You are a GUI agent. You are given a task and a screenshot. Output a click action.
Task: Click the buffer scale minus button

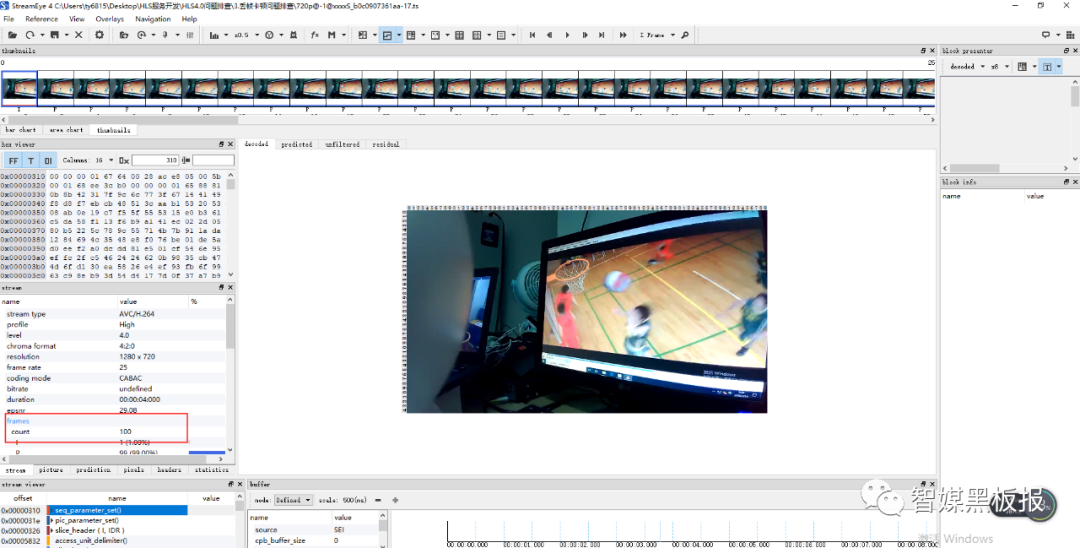tap(378, 500)
